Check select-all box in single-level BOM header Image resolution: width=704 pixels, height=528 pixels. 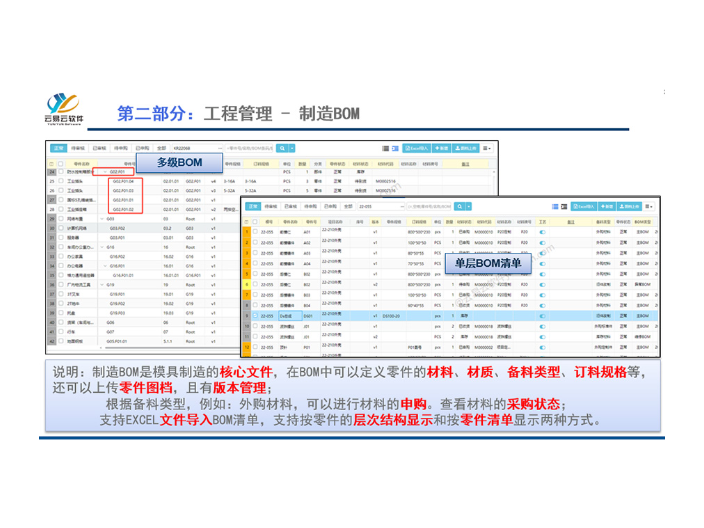point(255,222)
